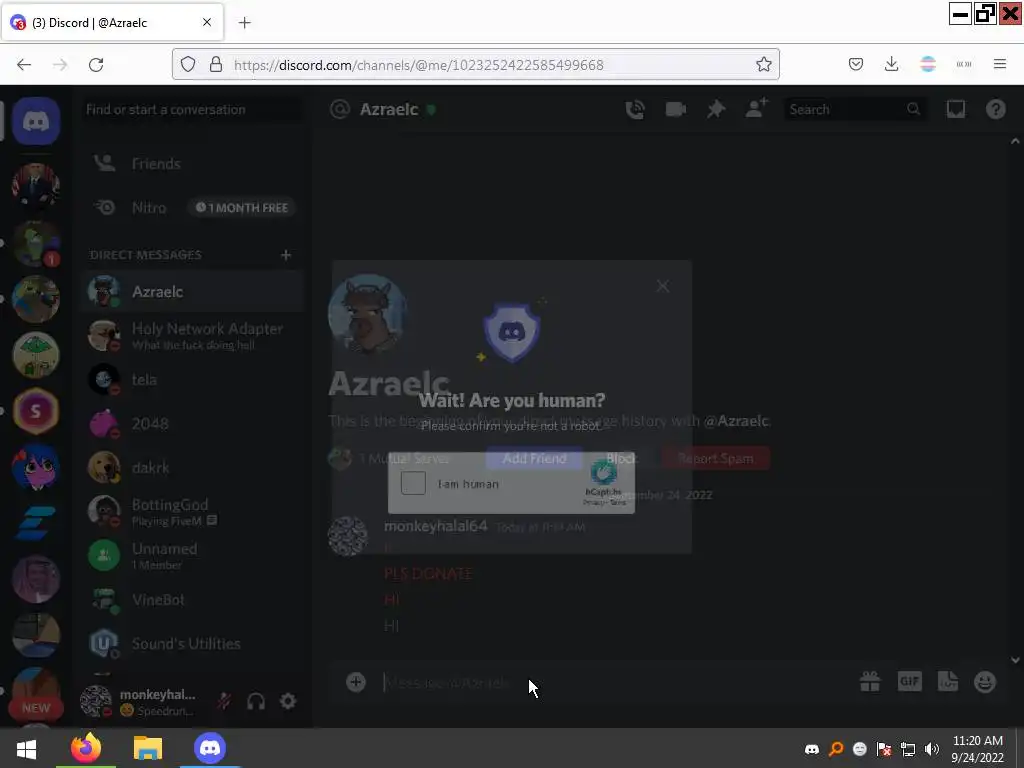Open Sound's Utilities conversation
This screenshot has height=768, width=1024.
[194, 644]
